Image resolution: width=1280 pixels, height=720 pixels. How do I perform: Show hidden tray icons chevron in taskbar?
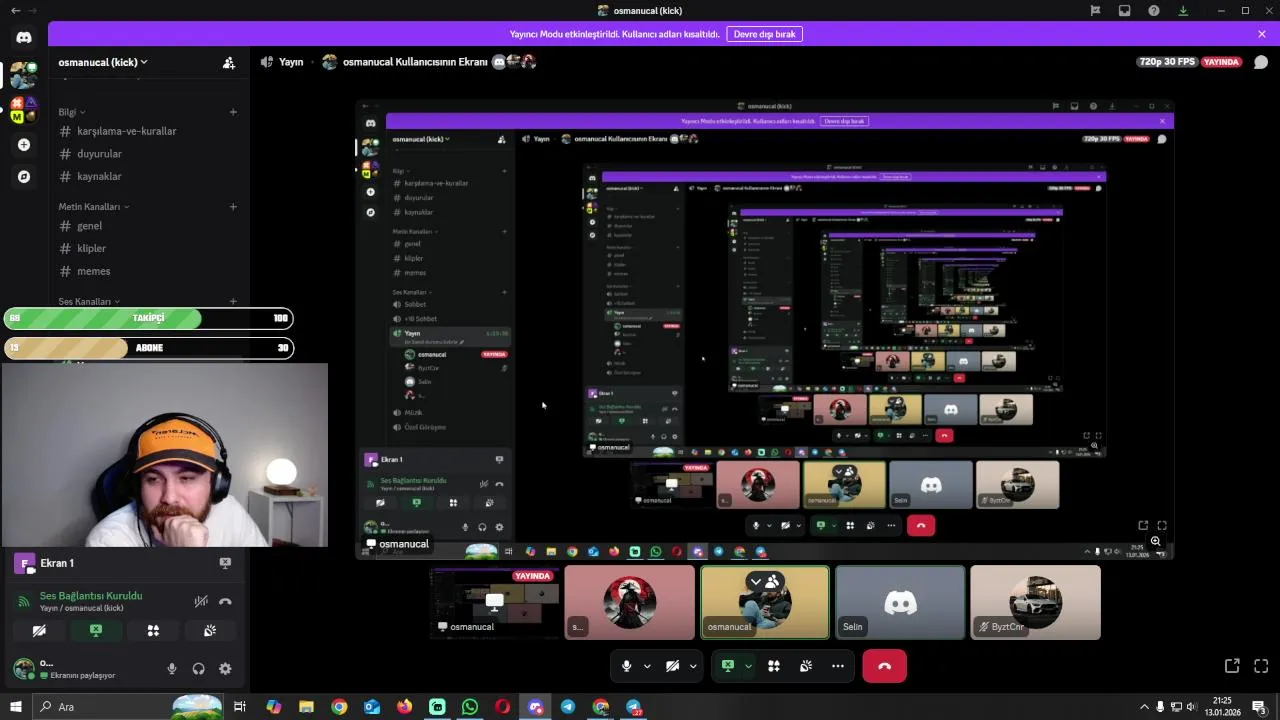(x=1144, y=707)
